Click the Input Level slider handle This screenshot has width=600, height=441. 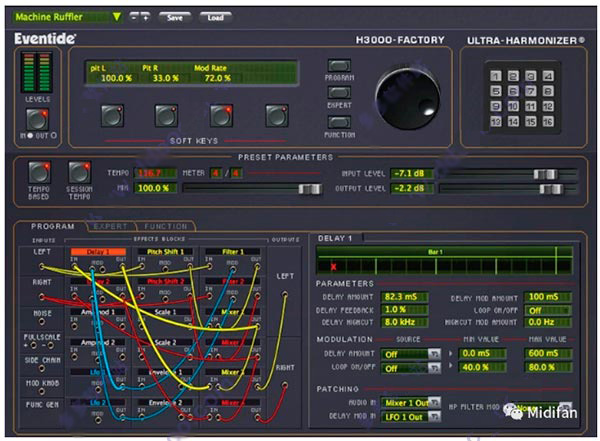545,174
